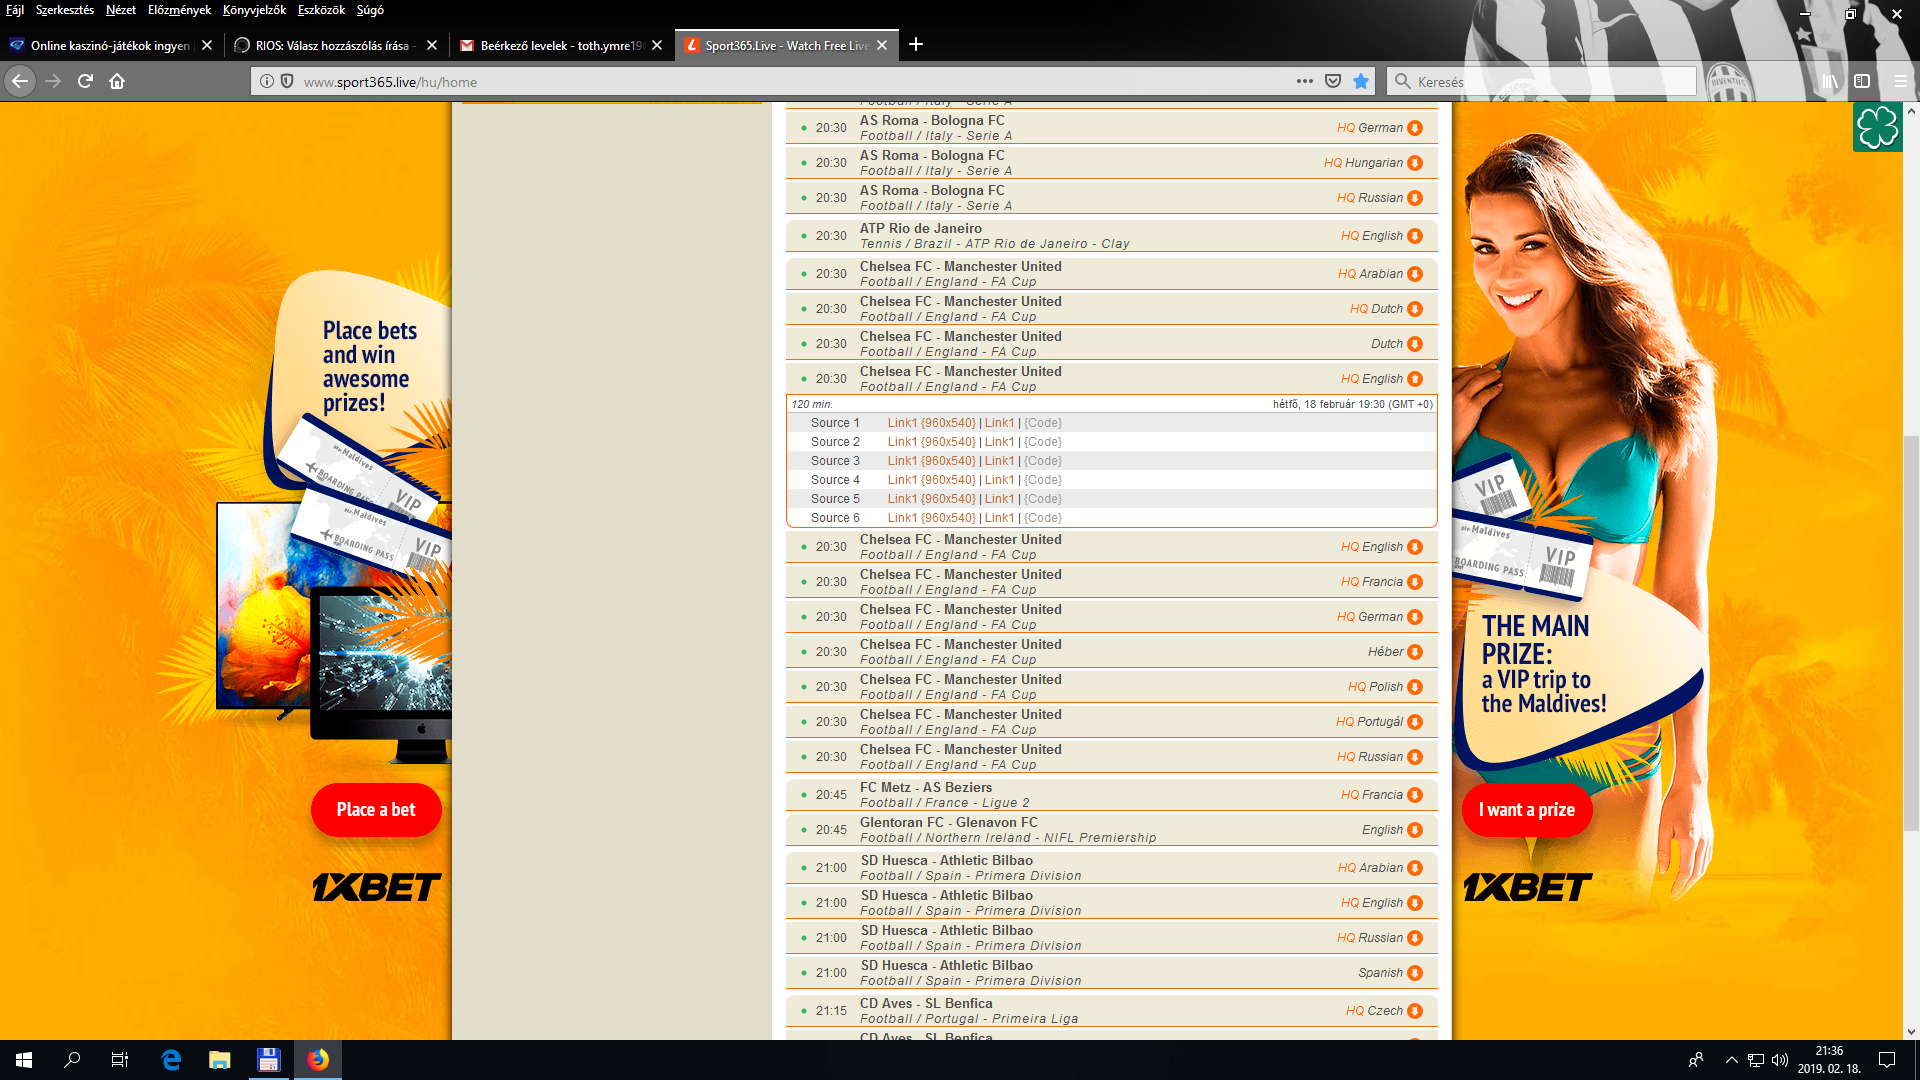1920x1080 pixels.
Task: Toggle the sidebar view icon
Action: coord(1862,81)
